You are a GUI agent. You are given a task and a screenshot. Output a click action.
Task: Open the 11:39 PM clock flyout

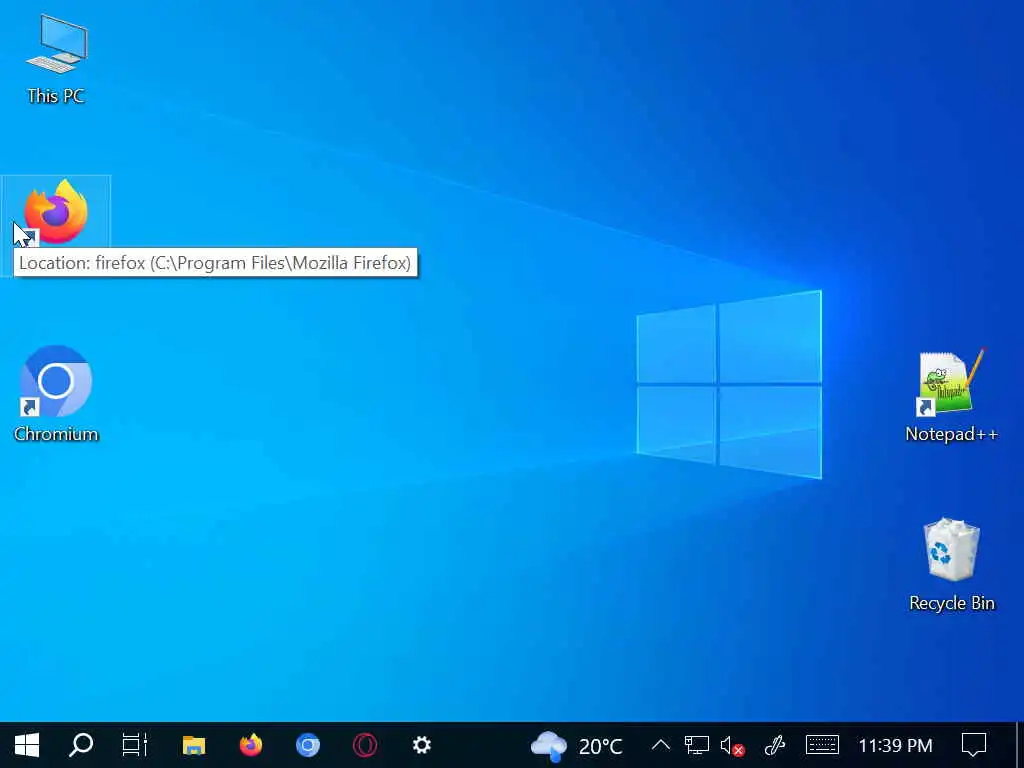(x=895, y=745)
